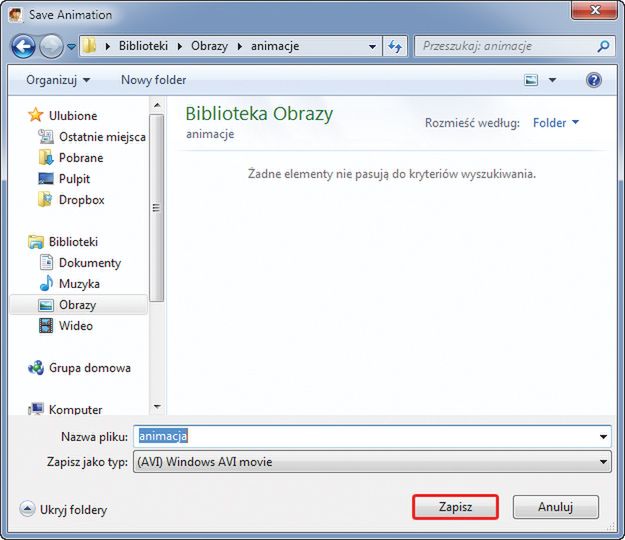Image resolution: width=625 pixels, height=540 pixels.
Task: Select animacje in the address path
Action: point(275,46)
